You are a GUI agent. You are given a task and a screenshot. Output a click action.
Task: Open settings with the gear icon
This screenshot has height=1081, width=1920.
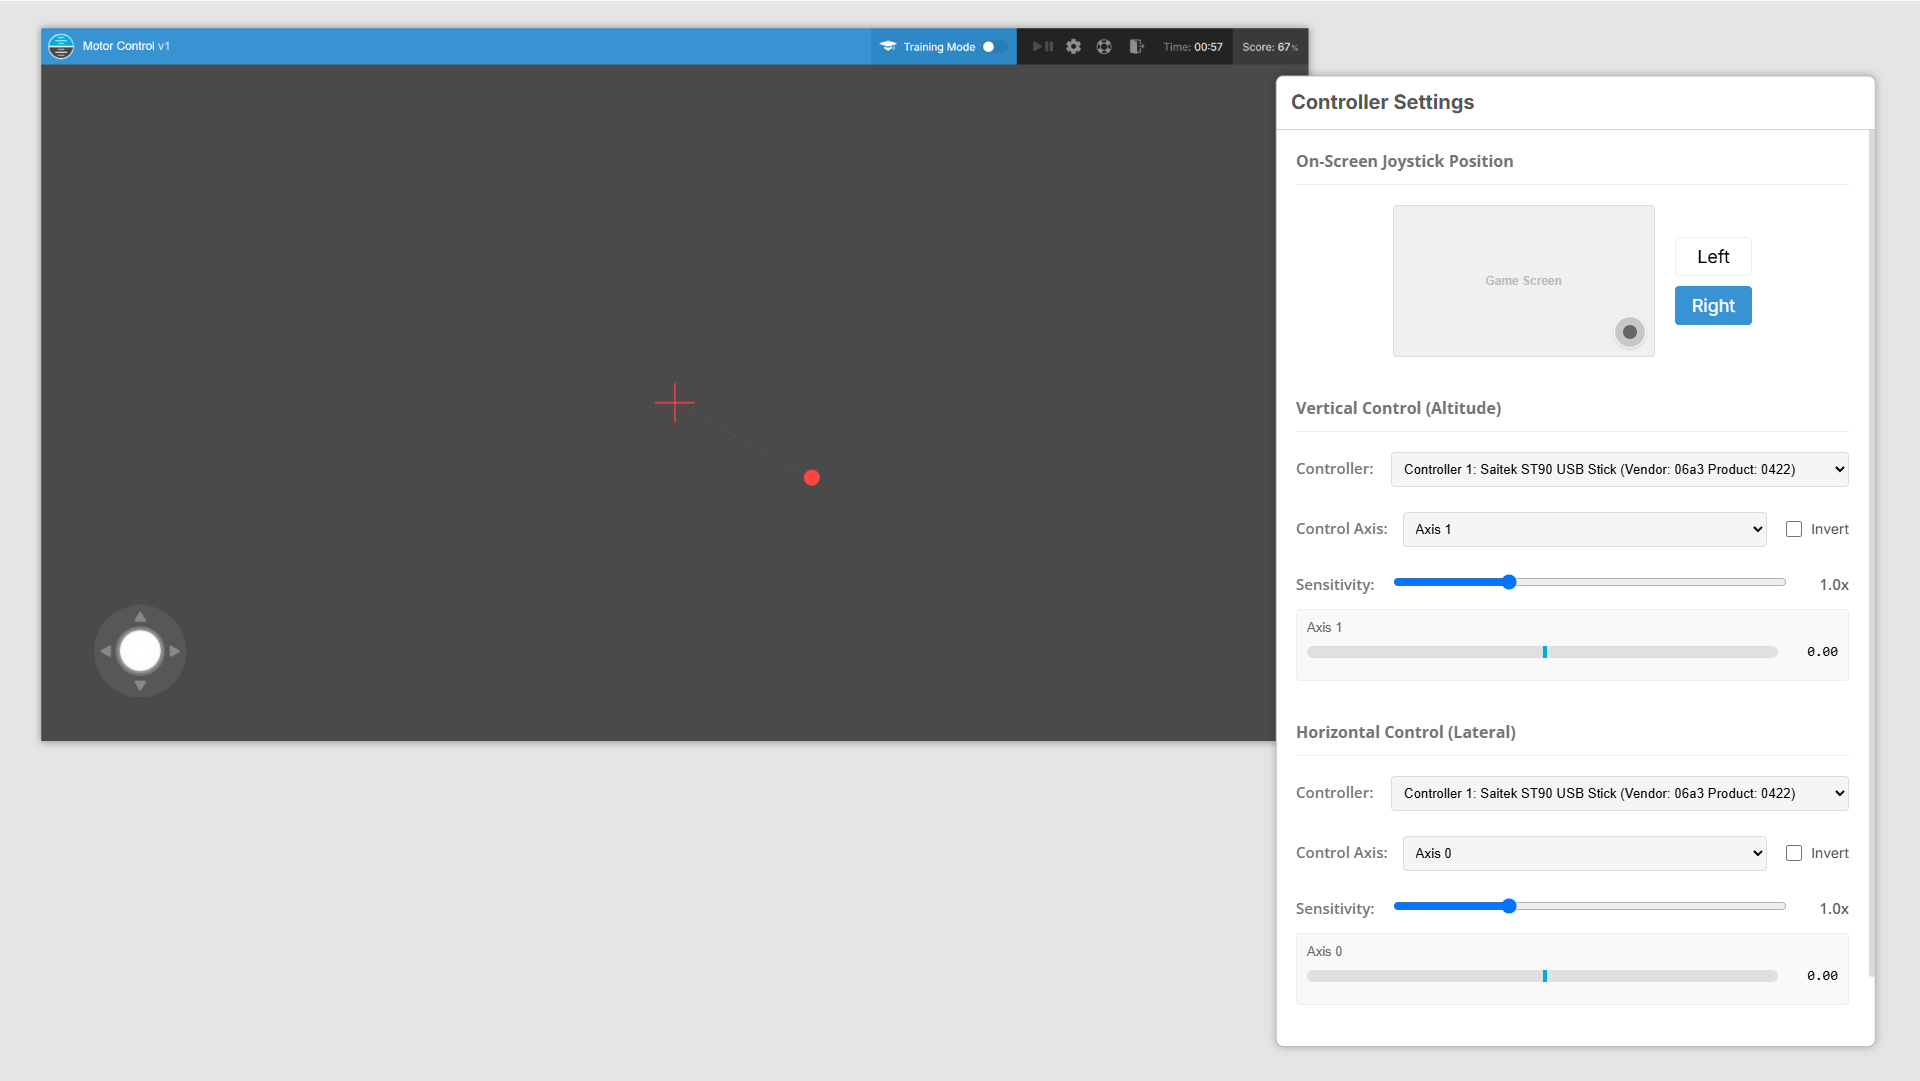coord(1073,47)
